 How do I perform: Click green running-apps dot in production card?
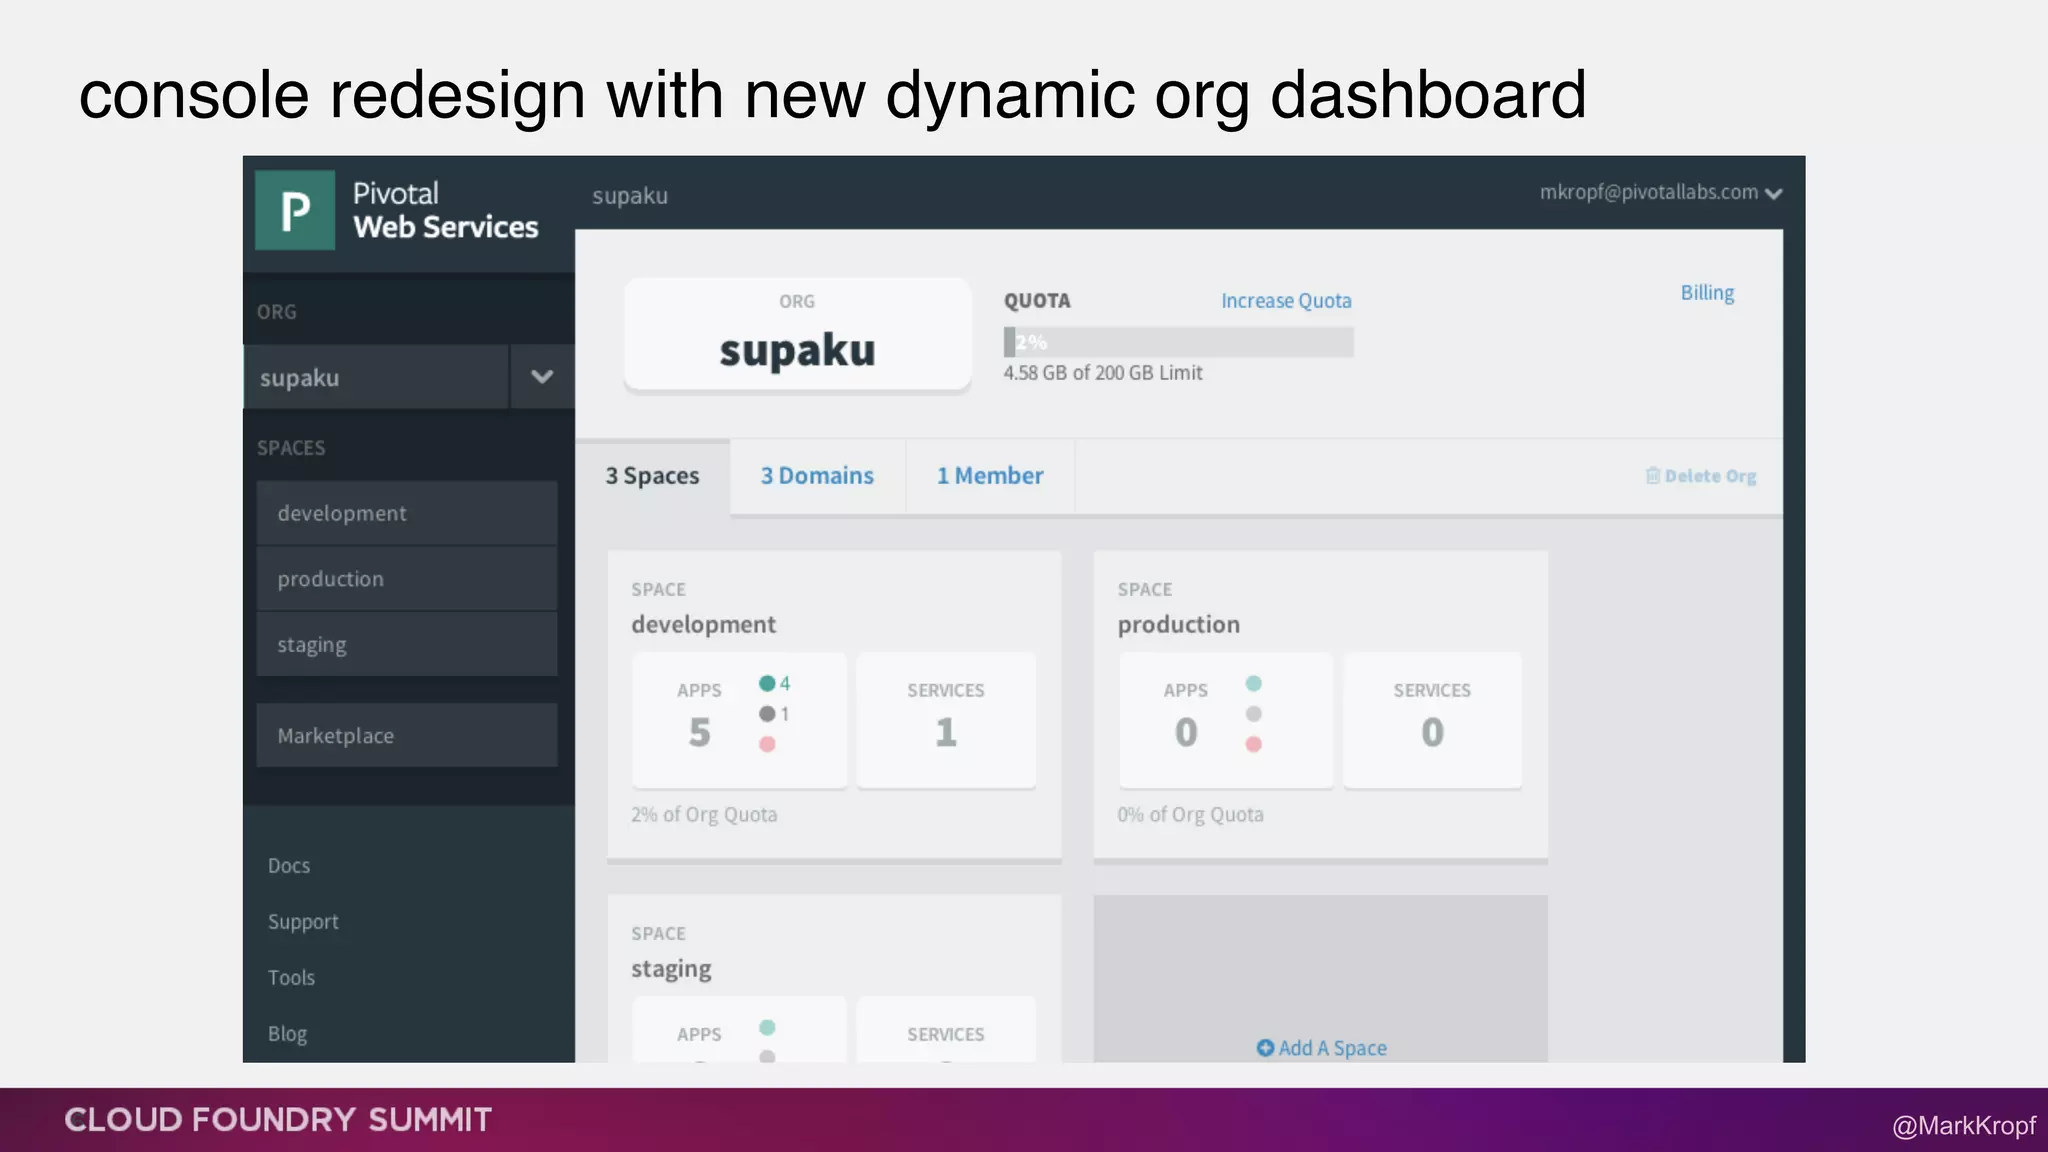tap(1253, 683)
